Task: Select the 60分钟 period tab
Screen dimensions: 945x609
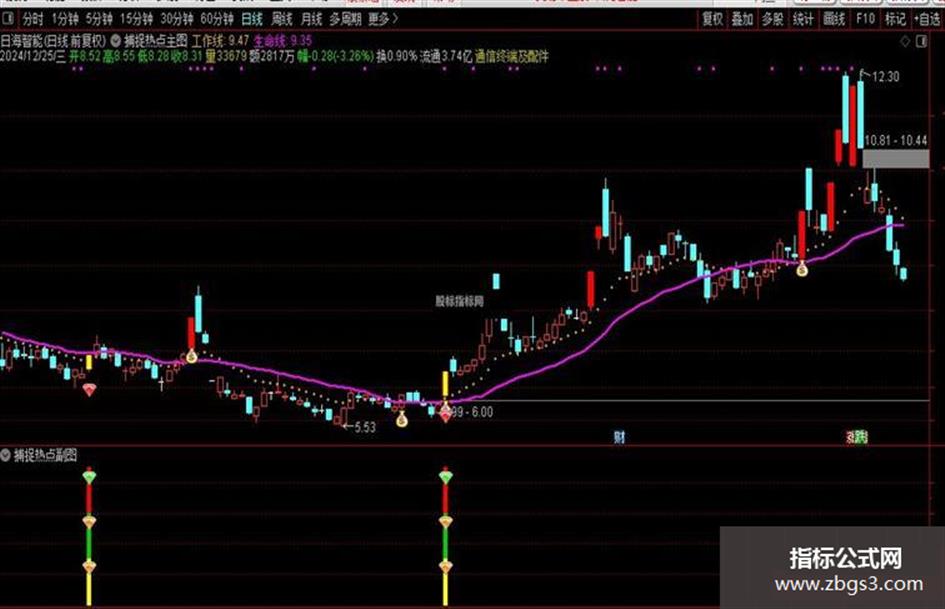Action: (217, 19)
